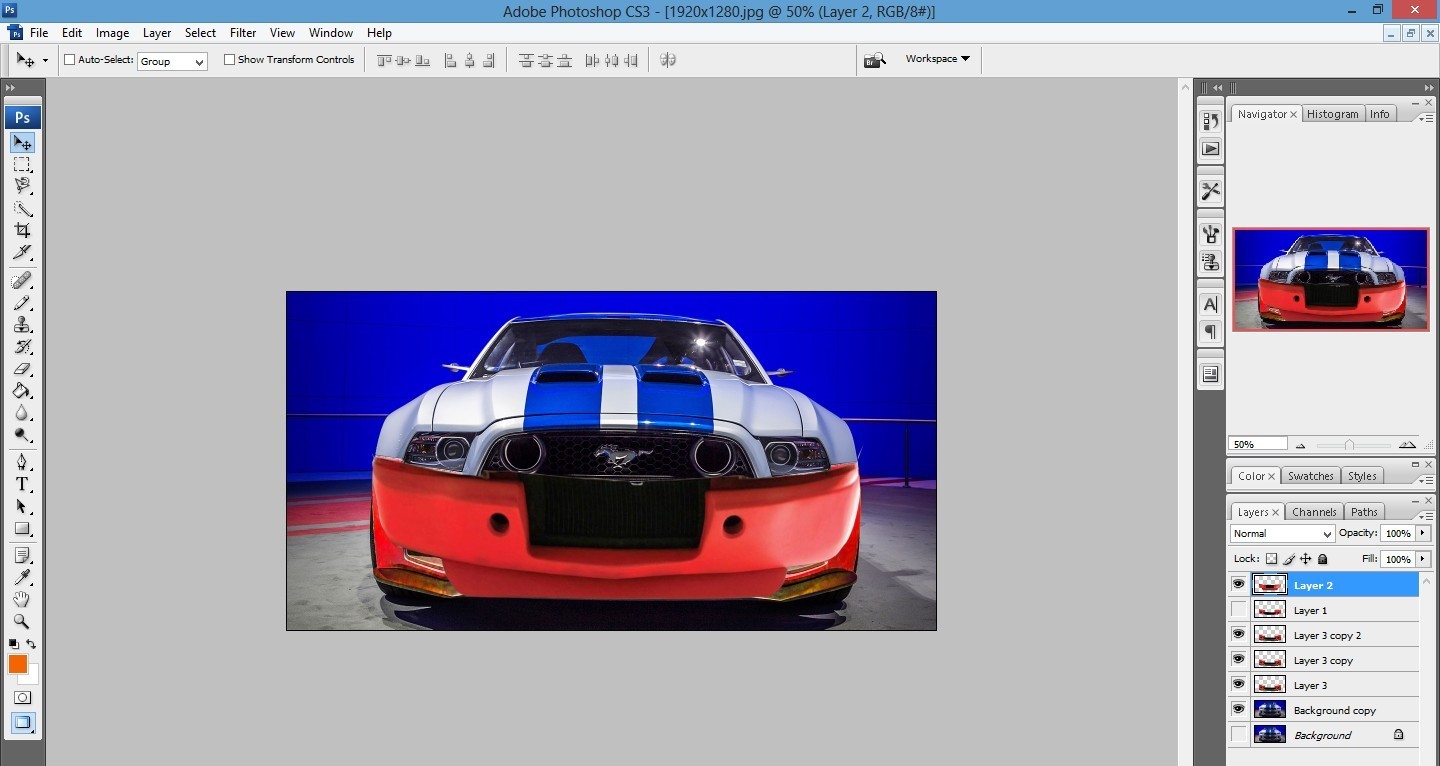Image resolution: width=1440 pixels, height=766 pixels.
Task: Select the Pen tool
Action: coord(22,462)
